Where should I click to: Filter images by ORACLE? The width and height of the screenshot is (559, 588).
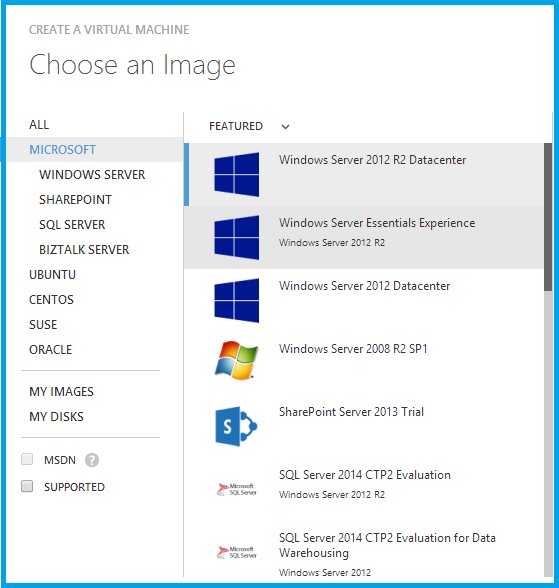coord(51,350)
